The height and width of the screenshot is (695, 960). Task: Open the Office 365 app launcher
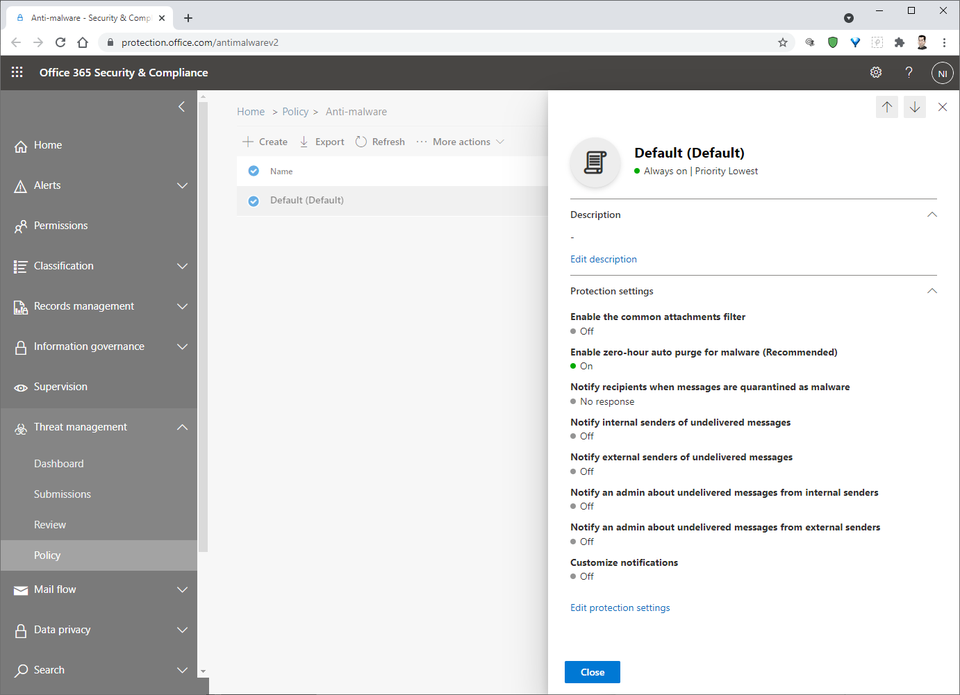pos(16,72)
